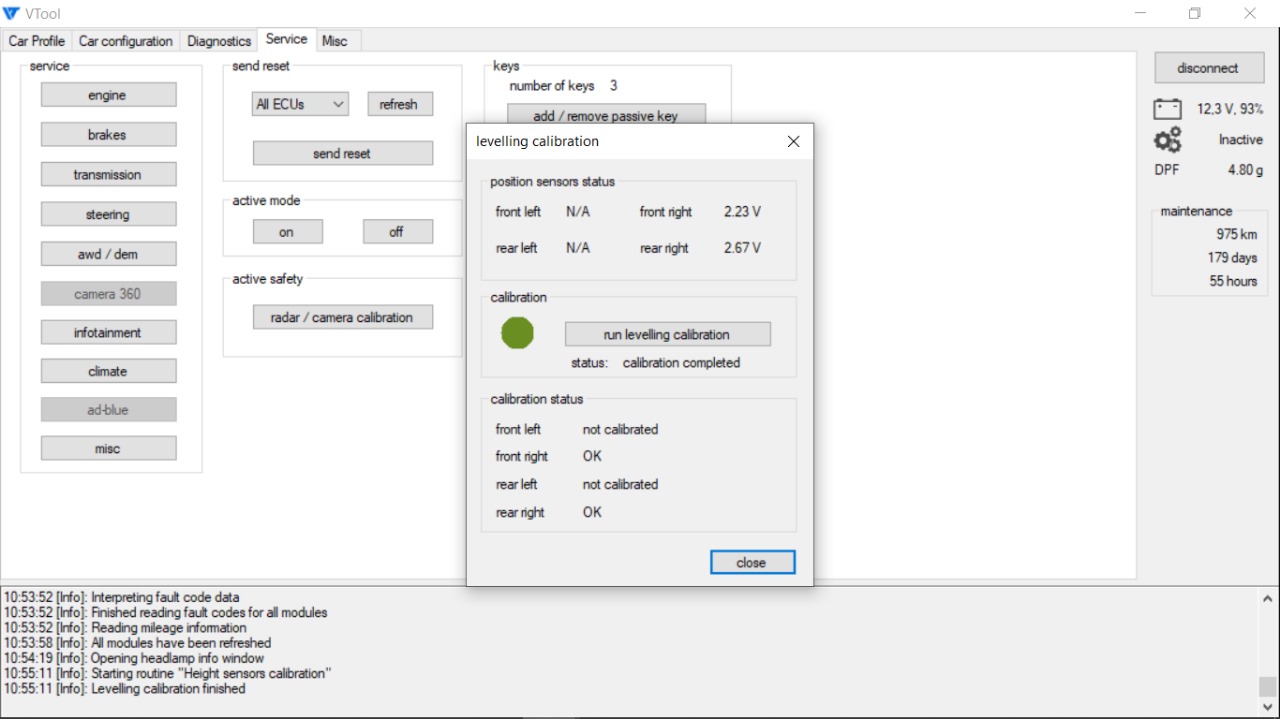Open the Car configuration tab
The width and height of the screenshot is (1280, 719).
126,41
